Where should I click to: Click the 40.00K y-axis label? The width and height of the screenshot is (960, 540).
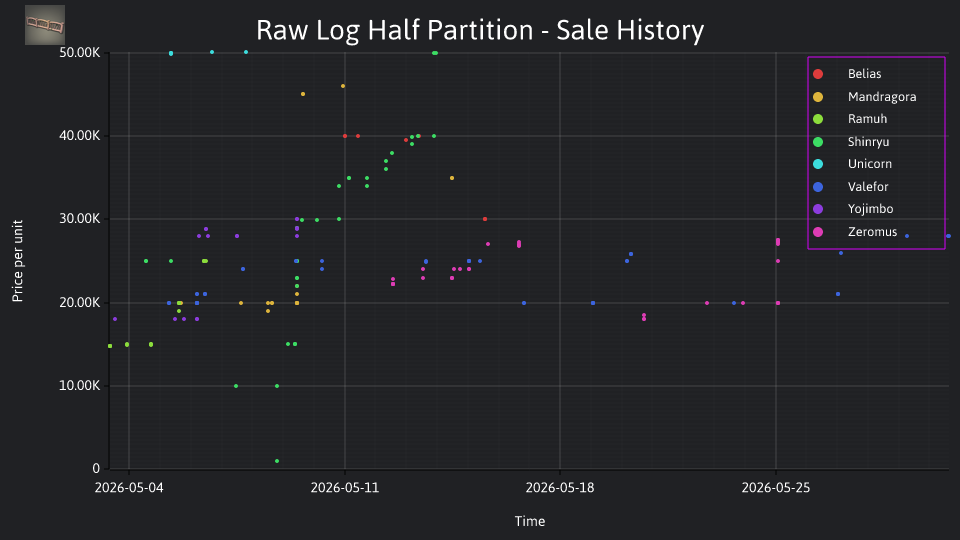80,136
